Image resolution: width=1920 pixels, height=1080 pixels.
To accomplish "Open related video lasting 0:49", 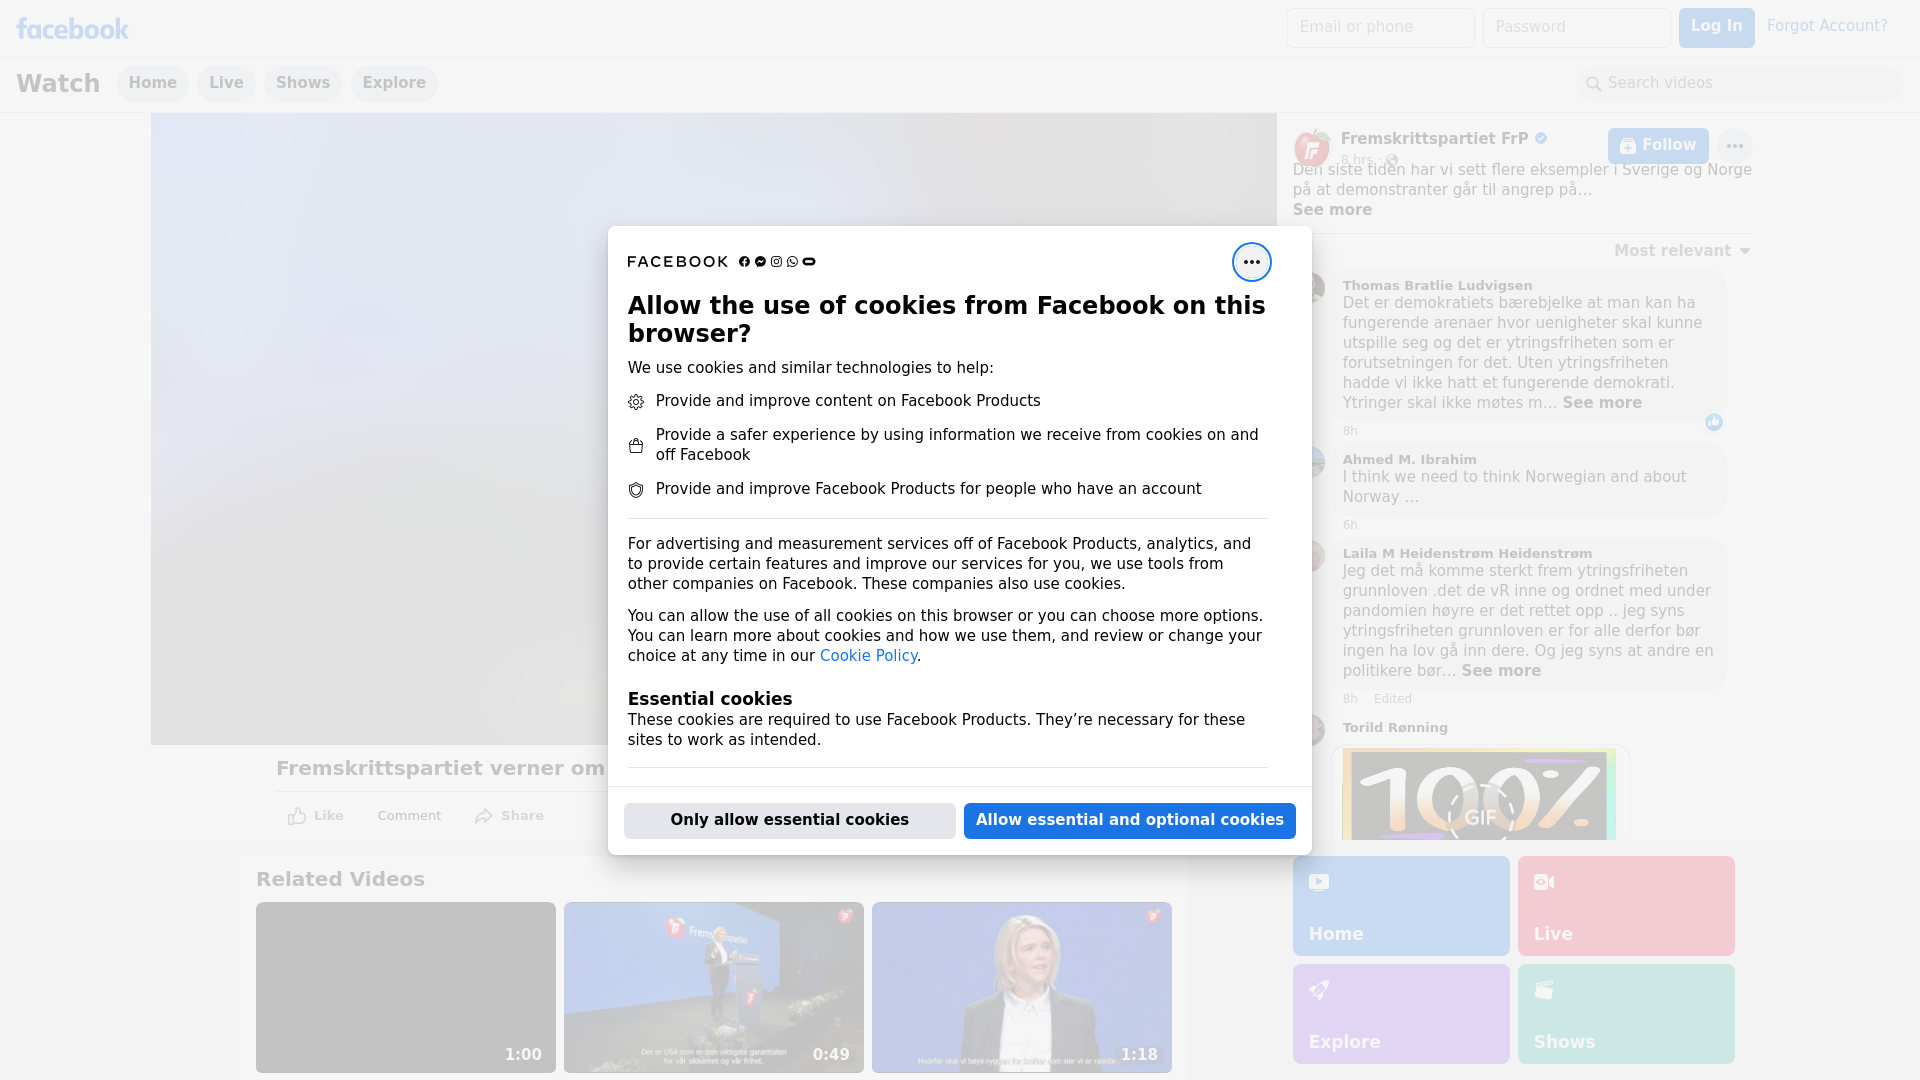I will 714,988.
